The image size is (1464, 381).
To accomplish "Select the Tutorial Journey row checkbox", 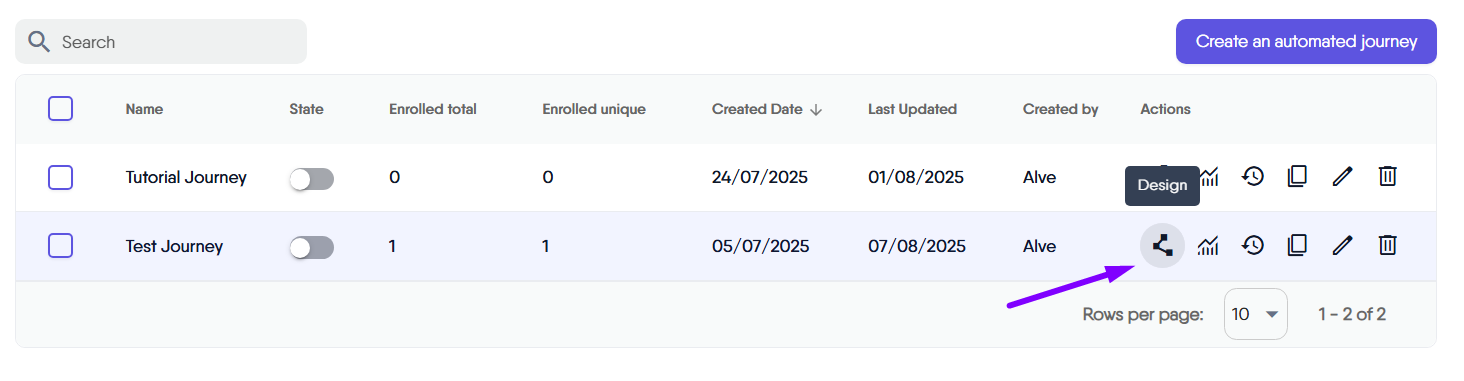I will (60, 178).
